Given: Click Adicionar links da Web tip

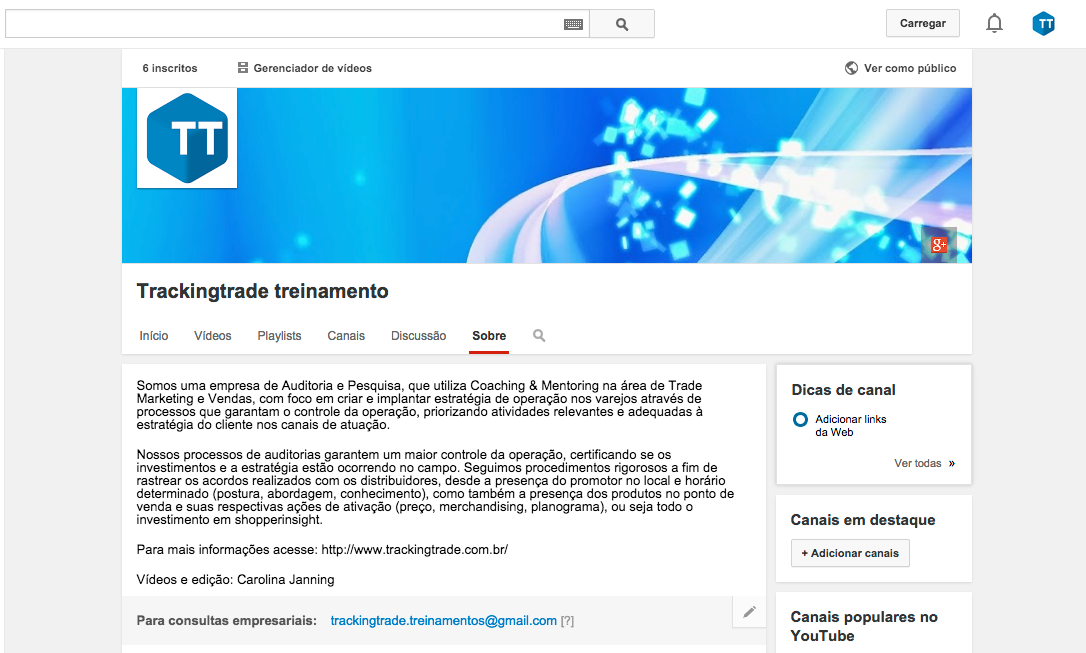Looking at the screenshot, I should [x=851, y=425].
